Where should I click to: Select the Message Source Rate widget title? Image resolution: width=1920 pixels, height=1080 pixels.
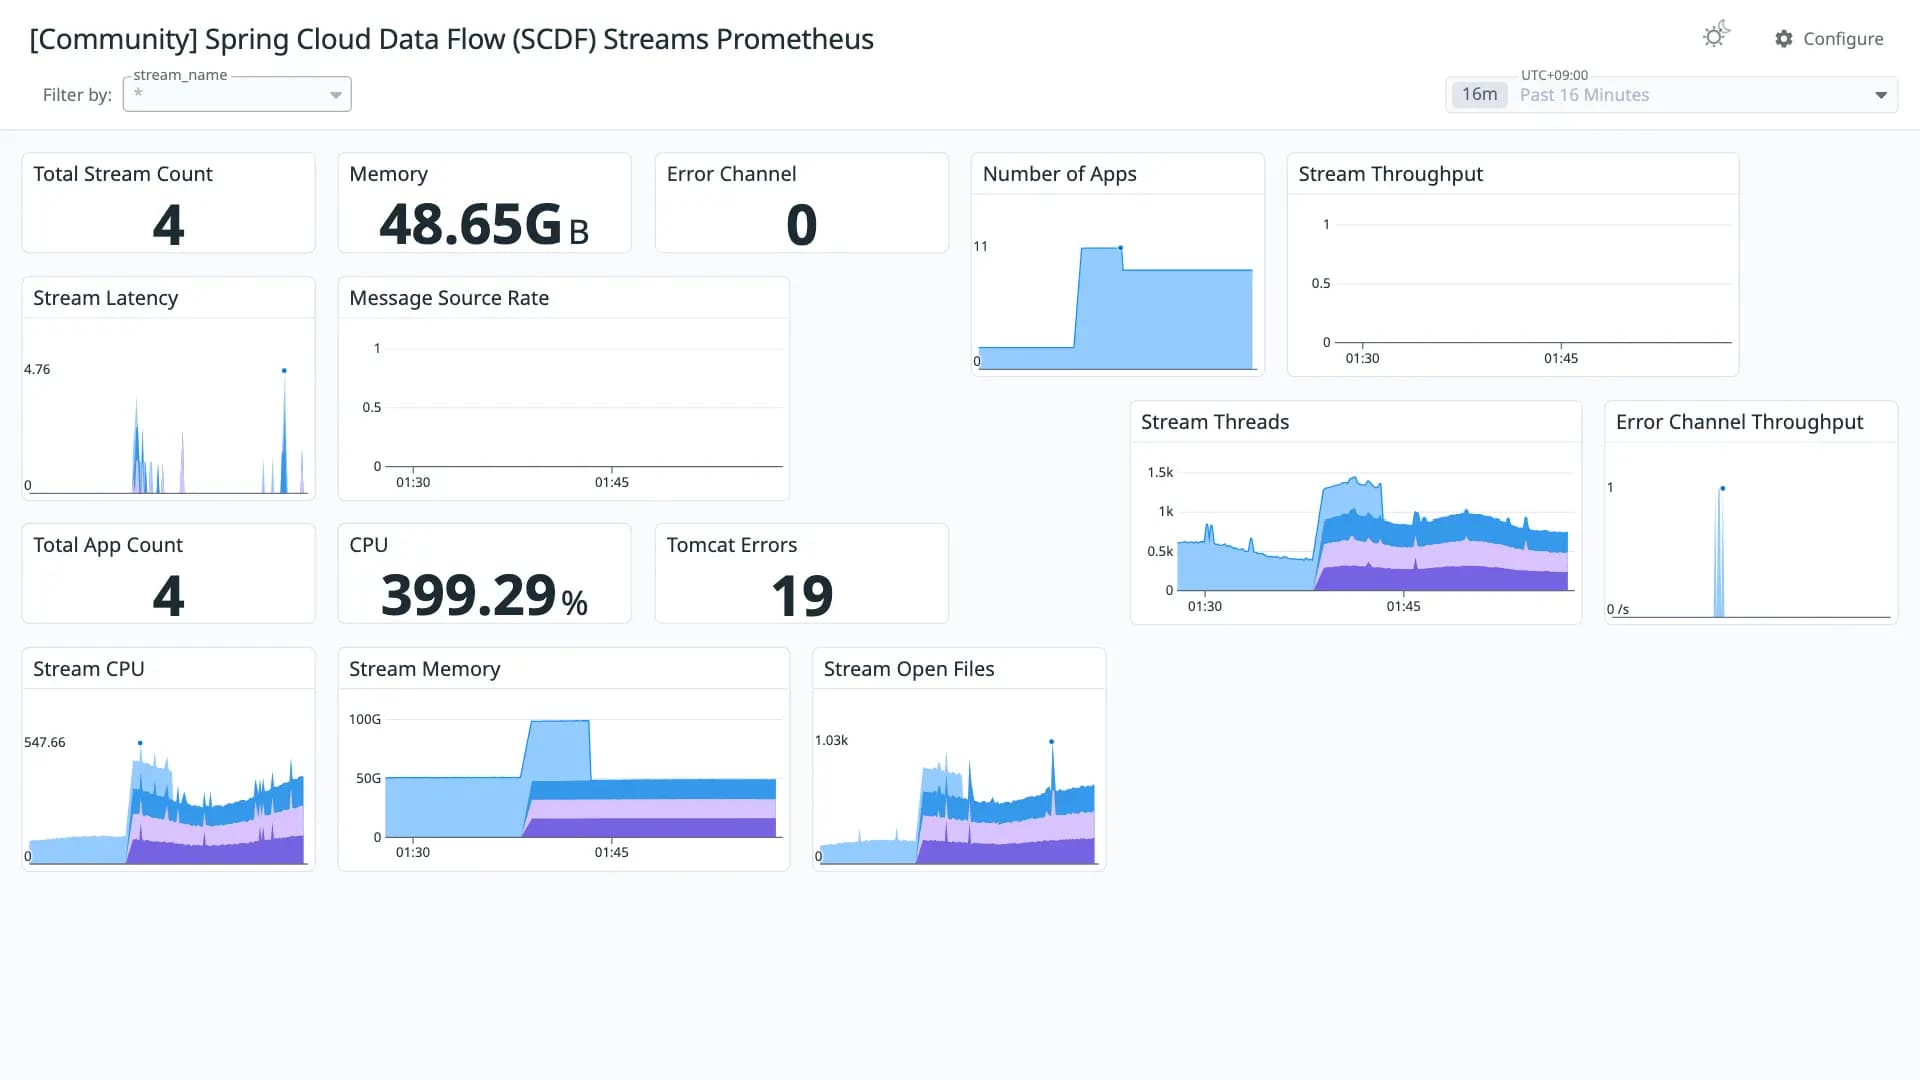[449, 298]
